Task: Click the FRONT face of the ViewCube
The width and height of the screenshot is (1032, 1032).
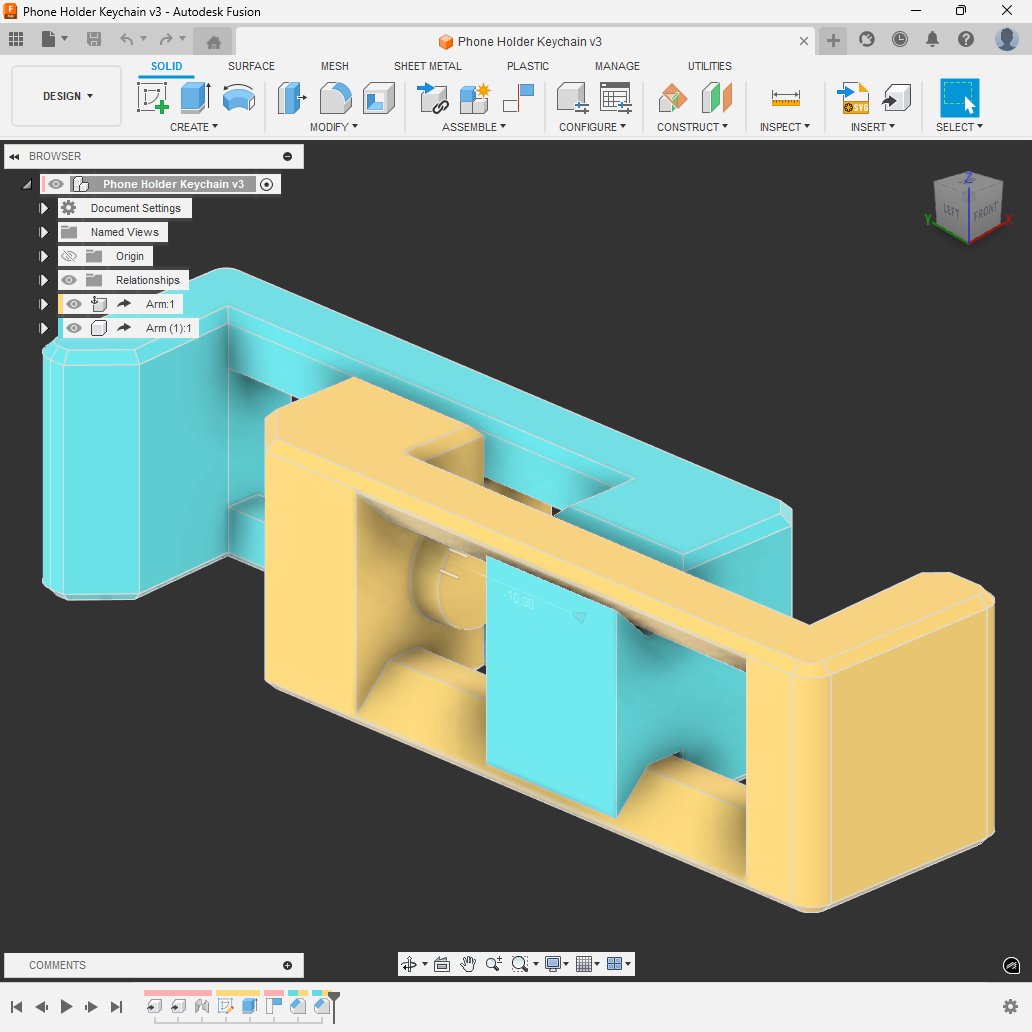Action: coord(985,214)
